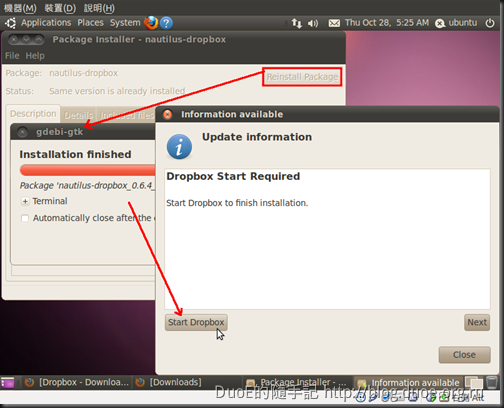Switch to Downloads taskbar window
The height and width of the screenshot is (408, 504).
pyautogui.click(x=169, y=382)
